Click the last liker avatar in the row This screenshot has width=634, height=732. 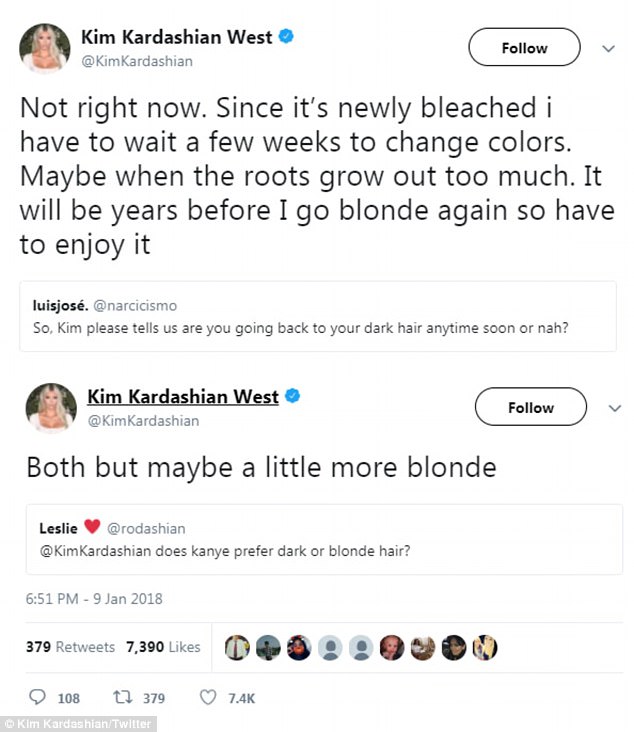pos(486,647)
